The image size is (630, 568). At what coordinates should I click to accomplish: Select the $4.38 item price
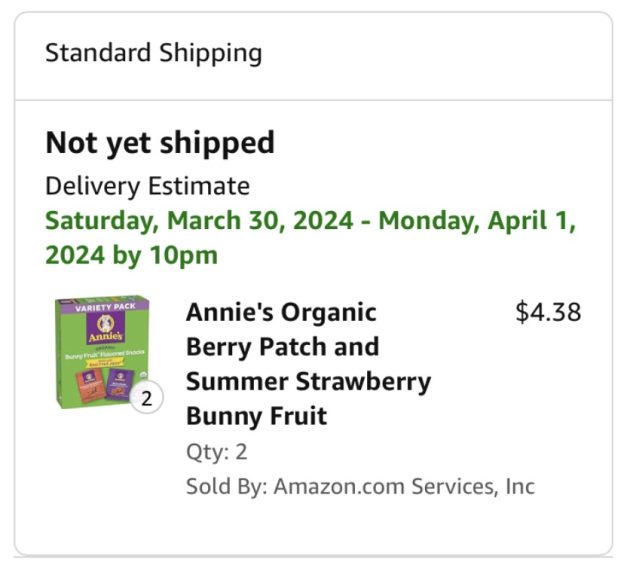point(547,312)
